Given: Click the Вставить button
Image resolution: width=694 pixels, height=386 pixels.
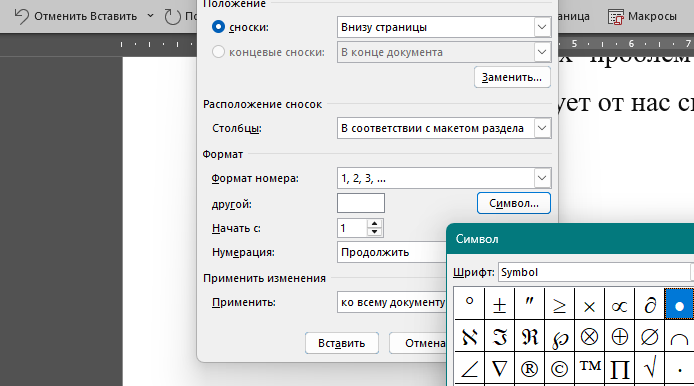Looking at the screenshot, I should 342,343.
